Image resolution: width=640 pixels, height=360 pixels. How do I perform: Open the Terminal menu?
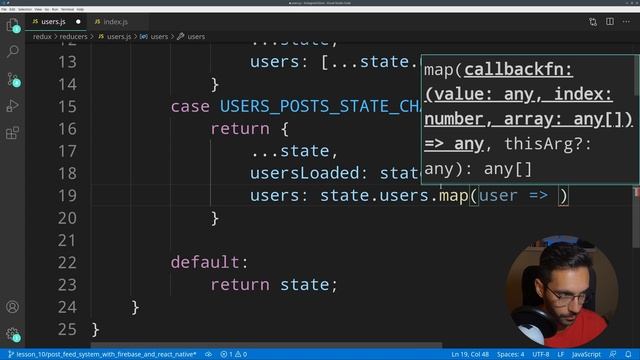click(67, 9)
